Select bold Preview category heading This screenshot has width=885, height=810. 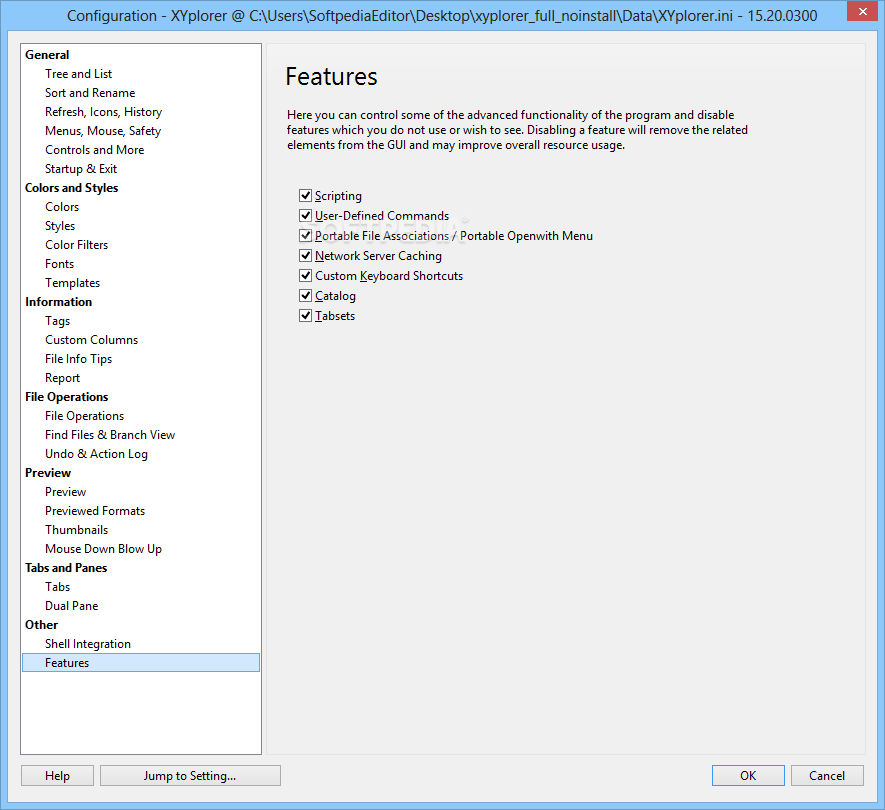[x=47, y=473]
